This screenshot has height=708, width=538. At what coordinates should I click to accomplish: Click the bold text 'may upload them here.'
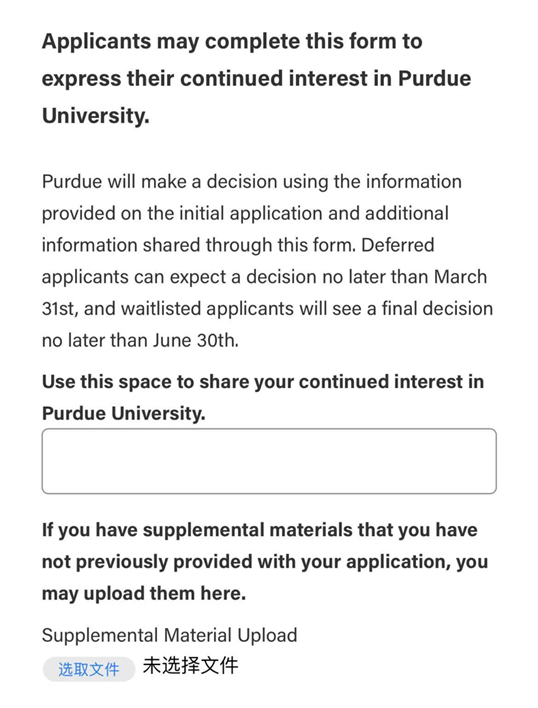click(144, 593)
